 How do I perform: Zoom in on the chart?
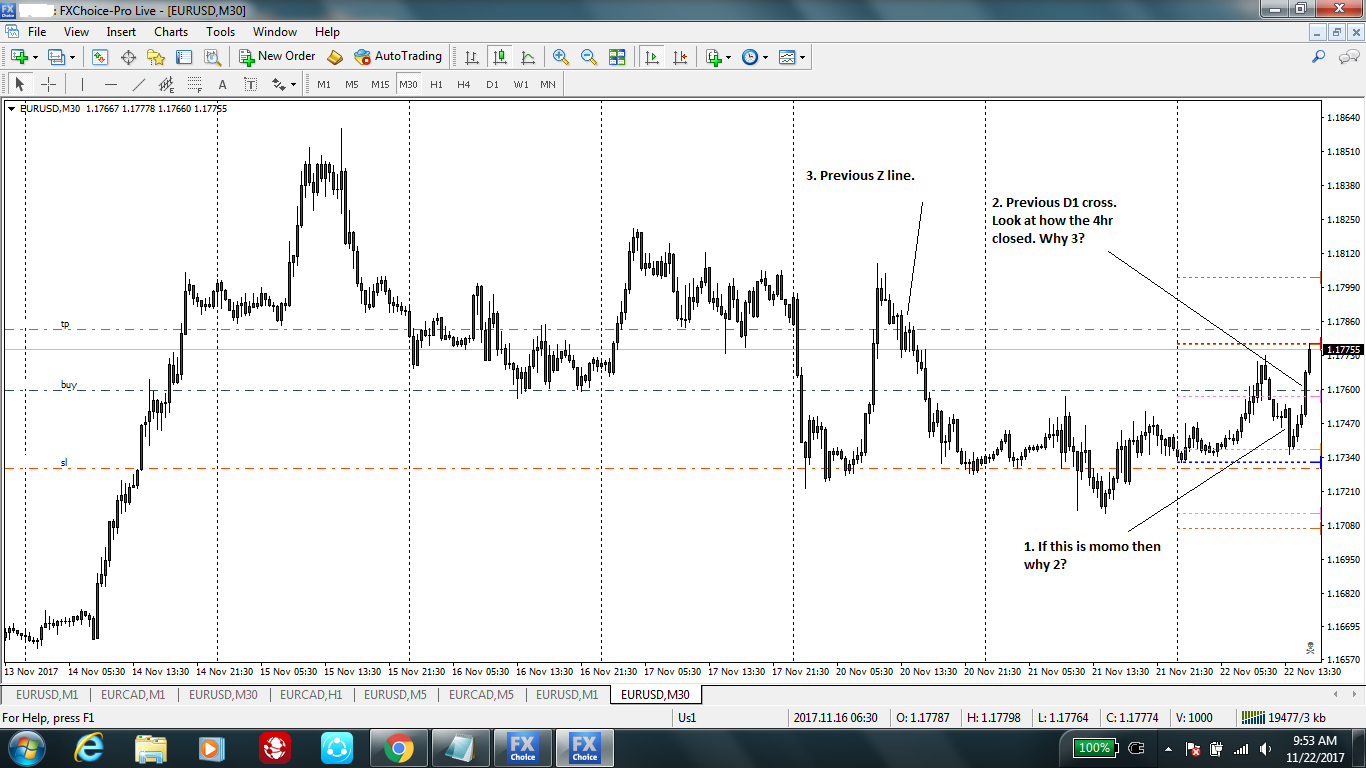click(x=560, y=57)
